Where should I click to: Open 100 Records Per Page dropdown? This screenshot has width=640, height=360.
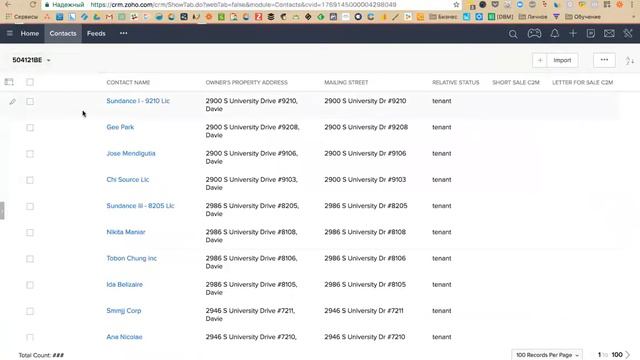547,355
